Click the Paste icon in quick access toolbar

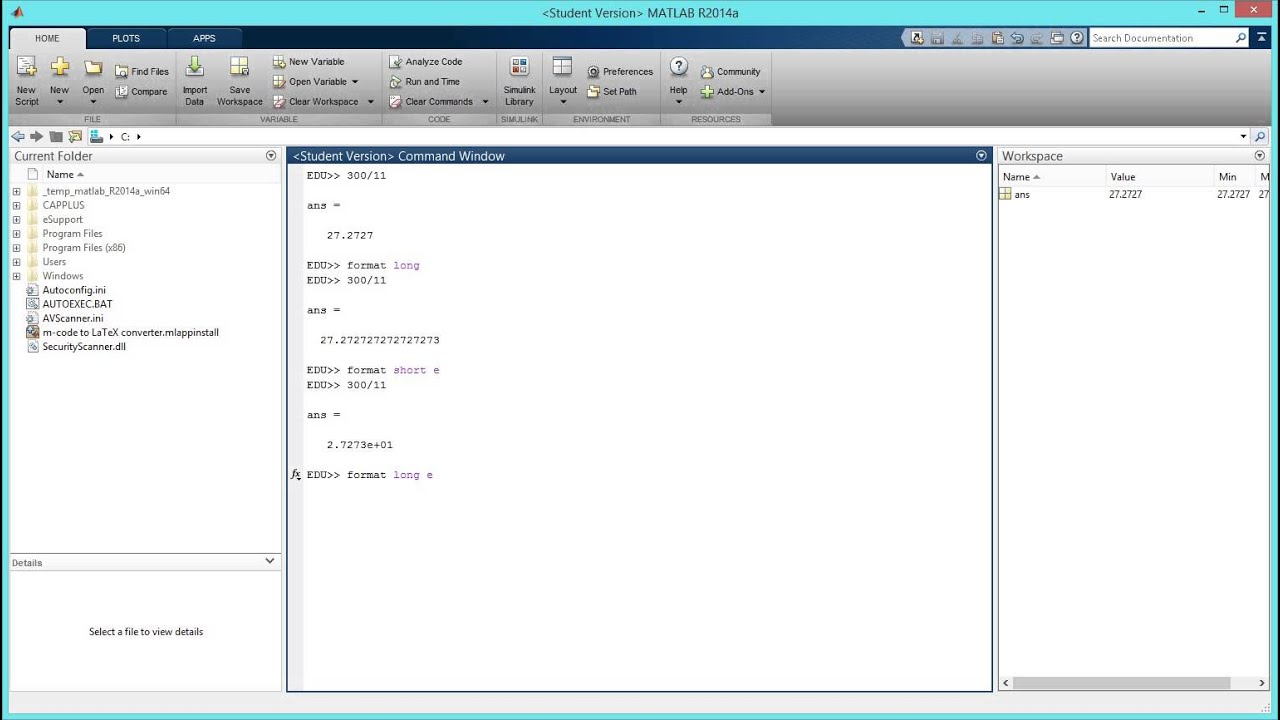coord(999,38)
